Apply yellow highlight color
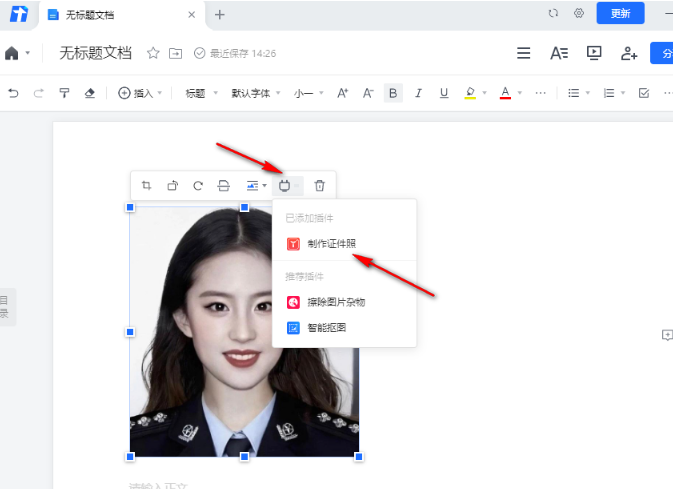Screen dimensions: 673x489 click(x=470, y=93)
